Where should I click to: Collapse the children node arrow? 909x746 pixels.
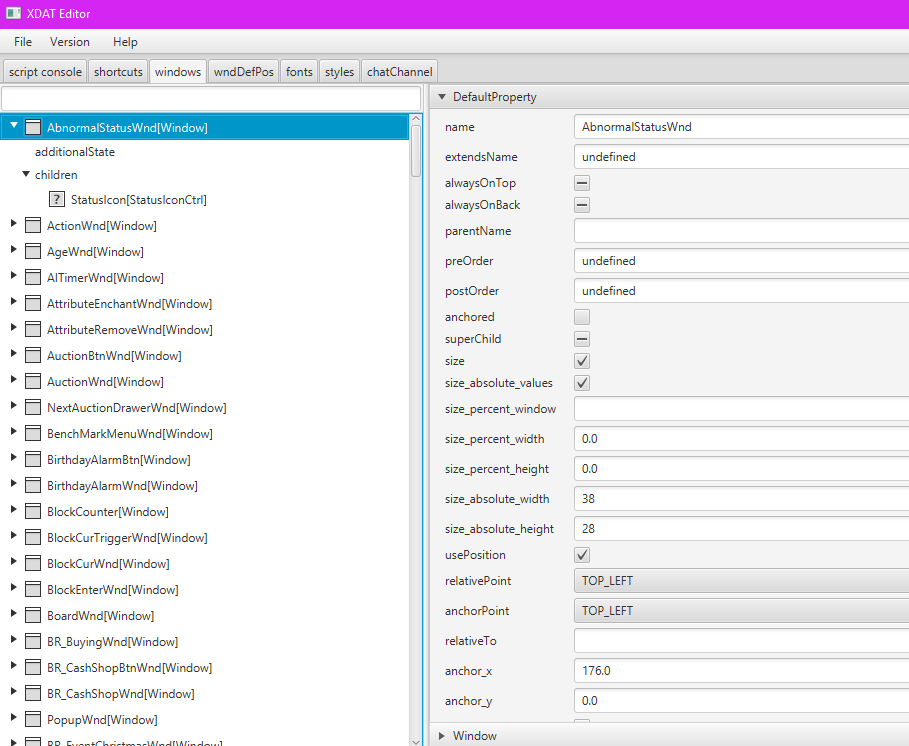pos(26,174)
